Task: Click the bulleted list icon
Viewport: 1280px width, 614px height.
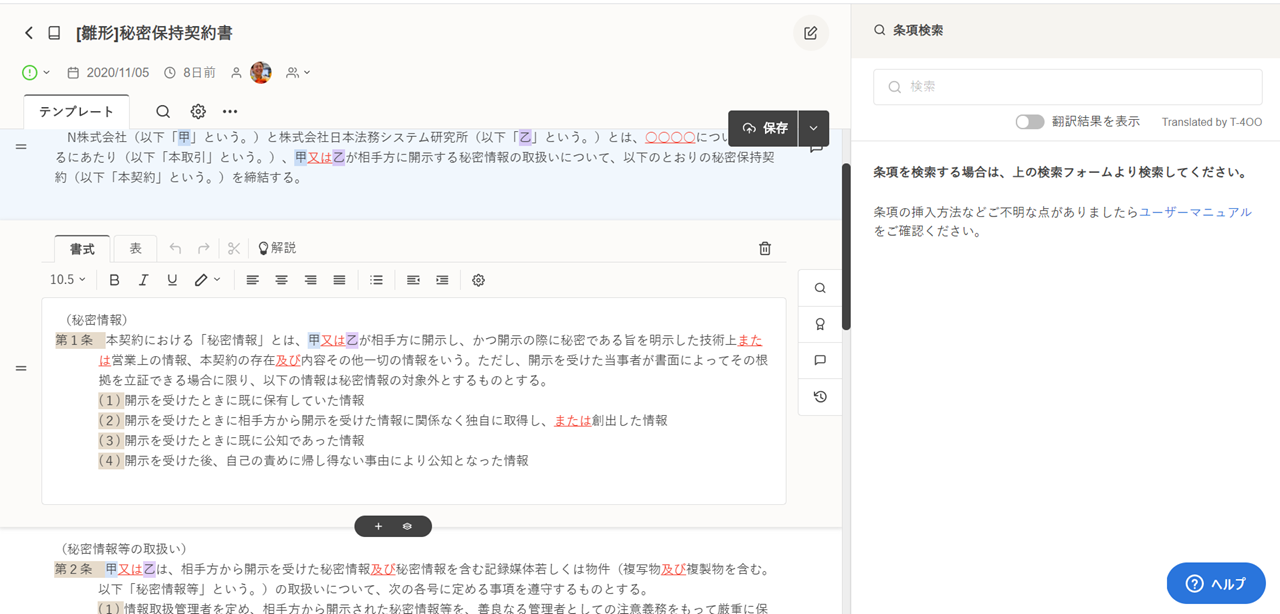Action: click(x=376, y=280)
